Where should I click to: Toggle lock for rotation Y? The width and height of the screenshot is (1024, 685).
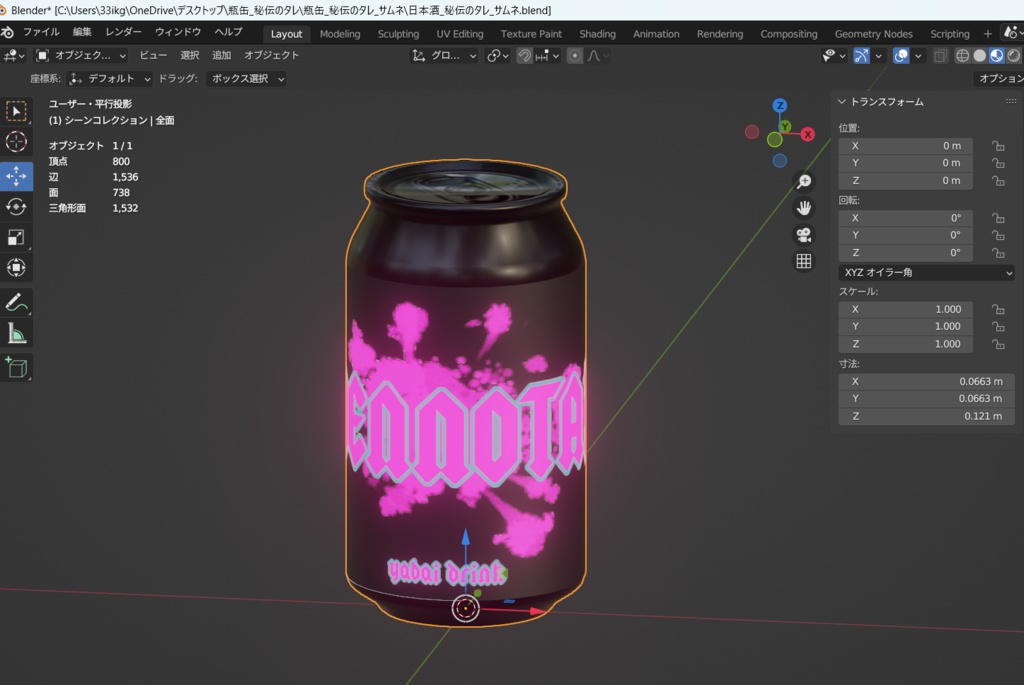pos(998,235)
